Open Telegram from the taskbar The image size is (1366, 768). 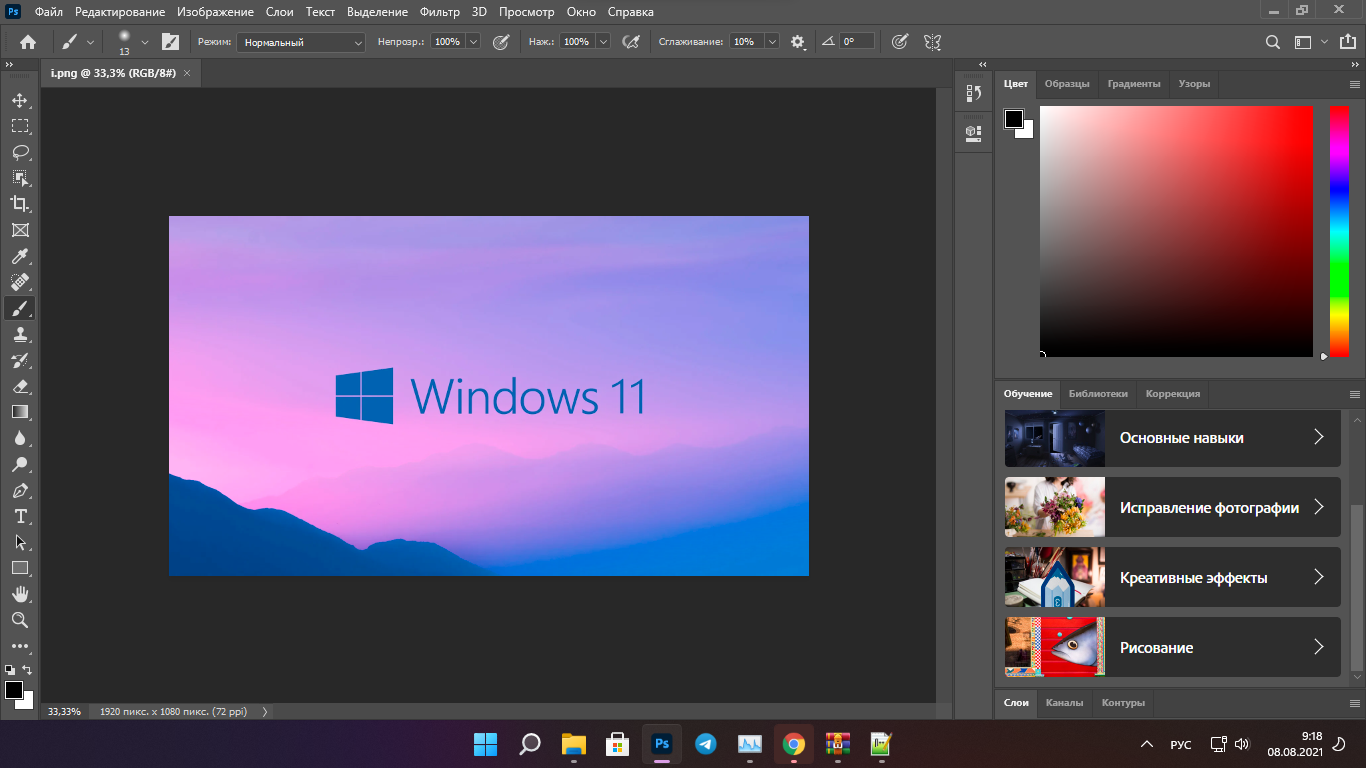coord(706,744)
